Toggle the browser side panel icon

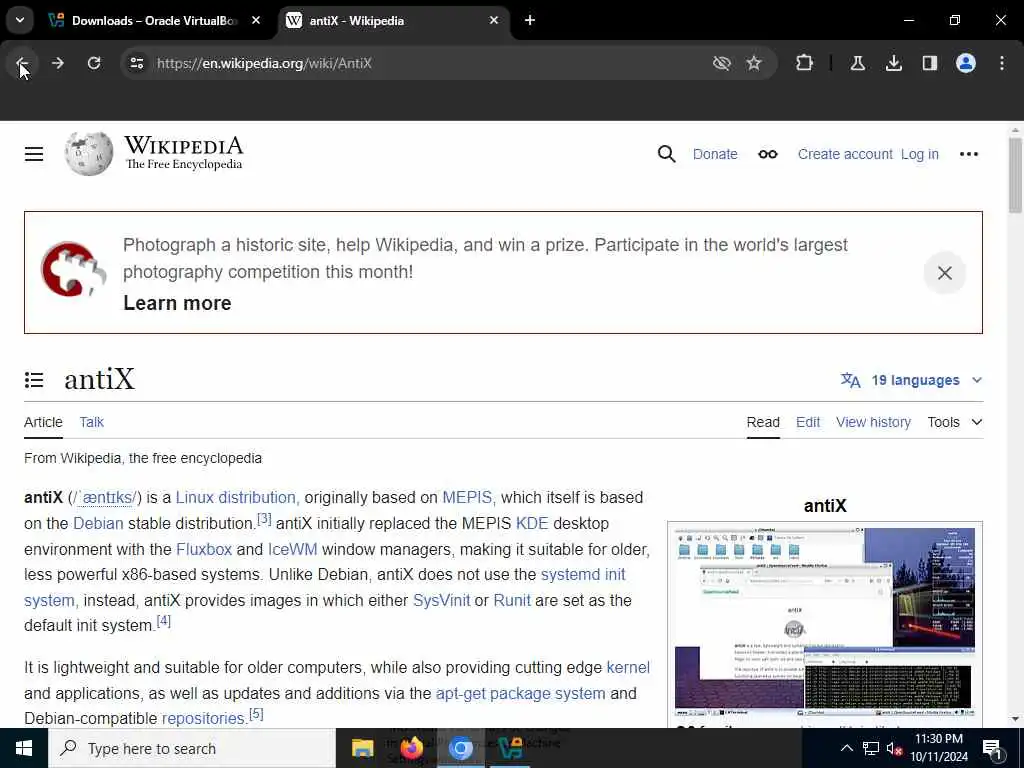(x=929, y=63)
